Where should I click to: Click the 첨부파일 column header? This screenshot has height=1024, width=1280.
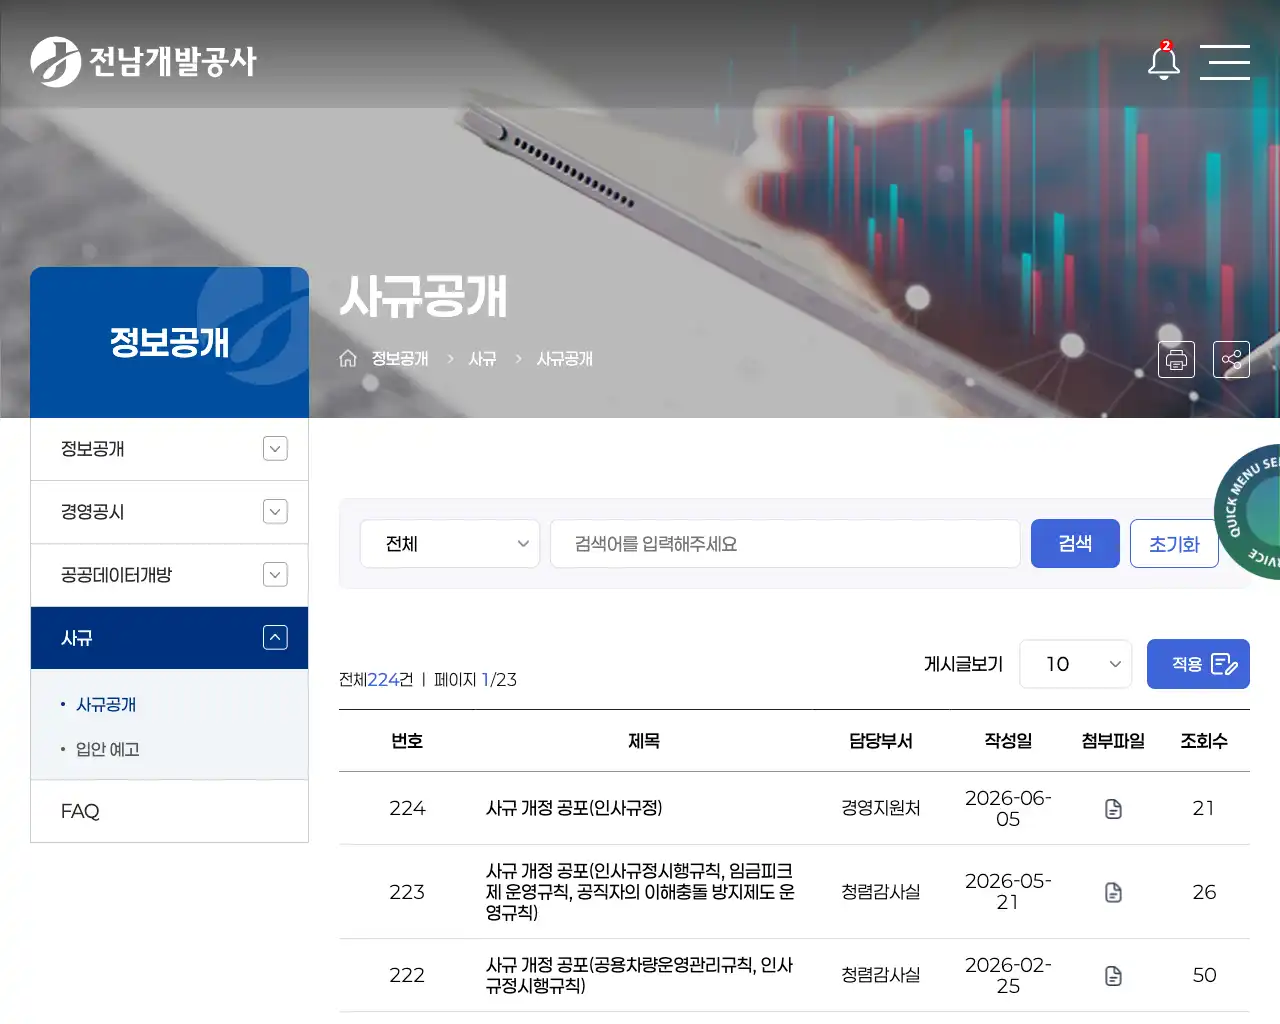point(1113,741)
